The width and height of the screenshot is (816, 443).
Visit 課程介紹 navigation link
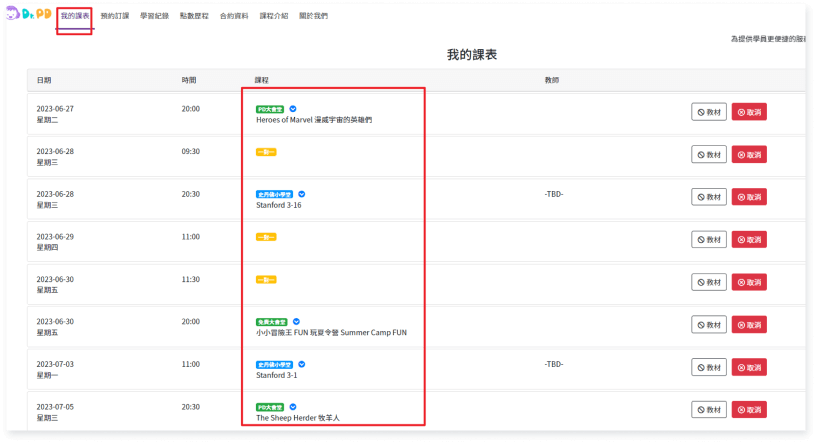point(273,17)
